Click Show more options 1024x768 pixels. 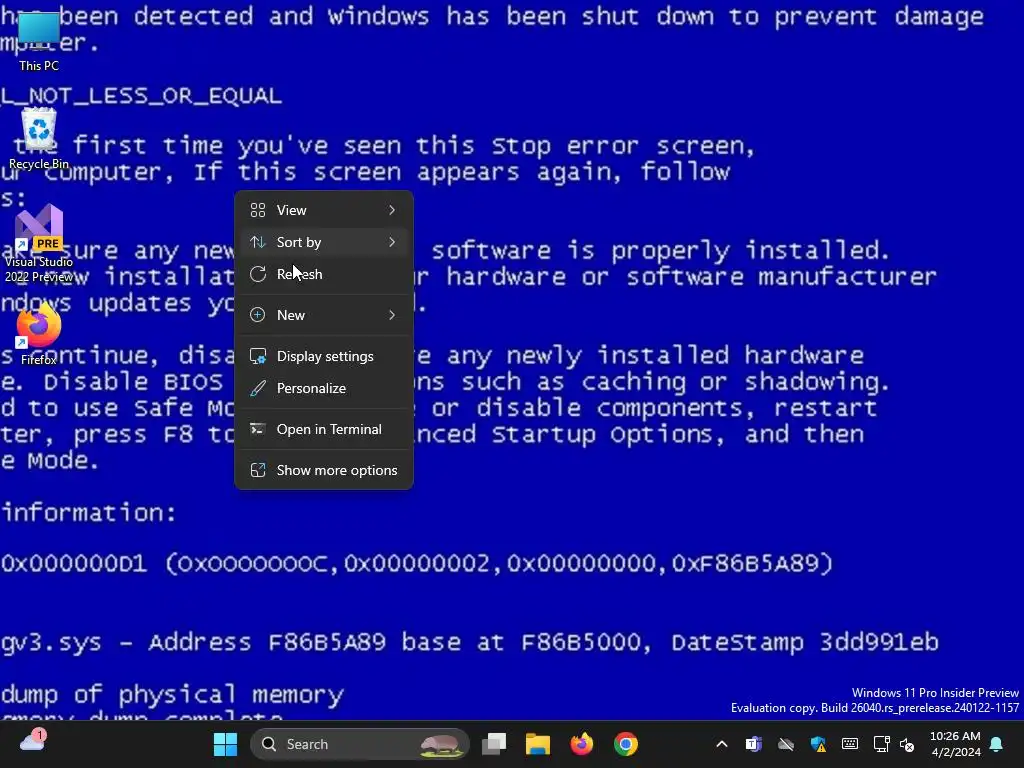pos(324,470)
